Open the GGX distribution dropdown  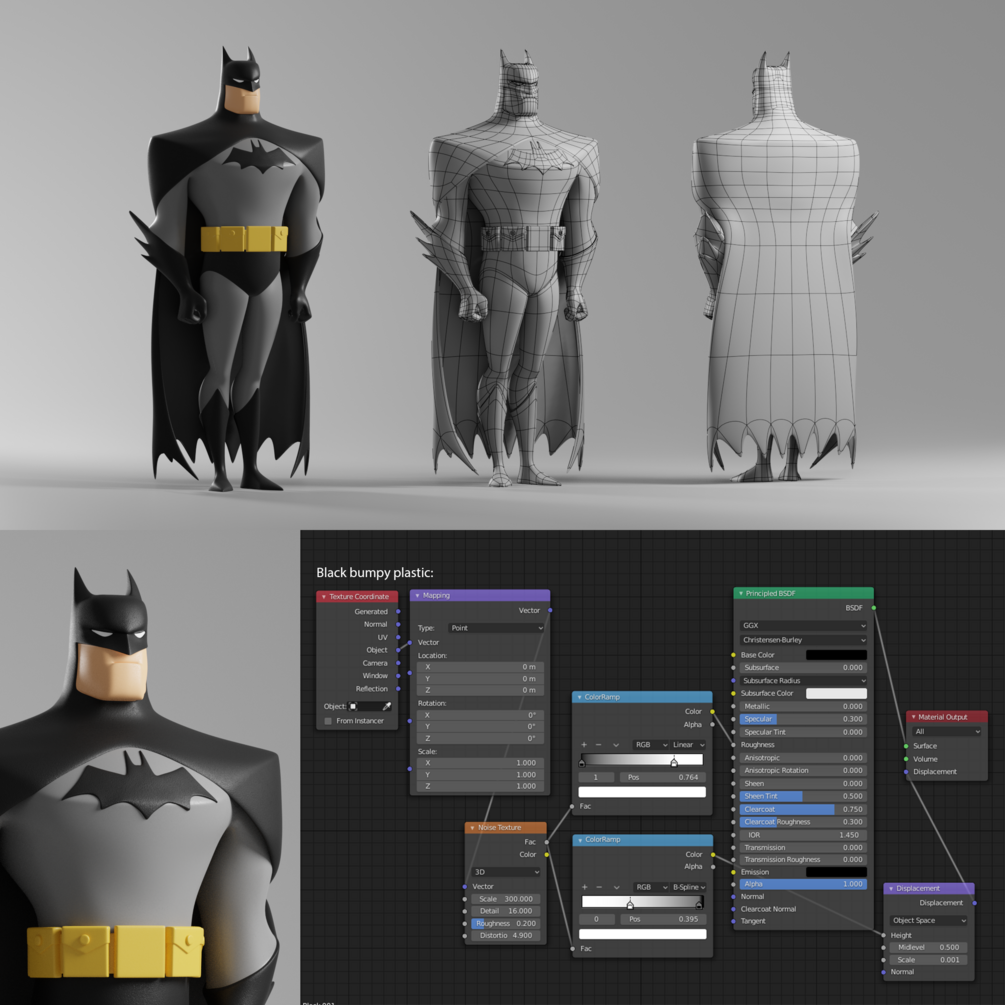pyautogui.click(x=804, y=626)
